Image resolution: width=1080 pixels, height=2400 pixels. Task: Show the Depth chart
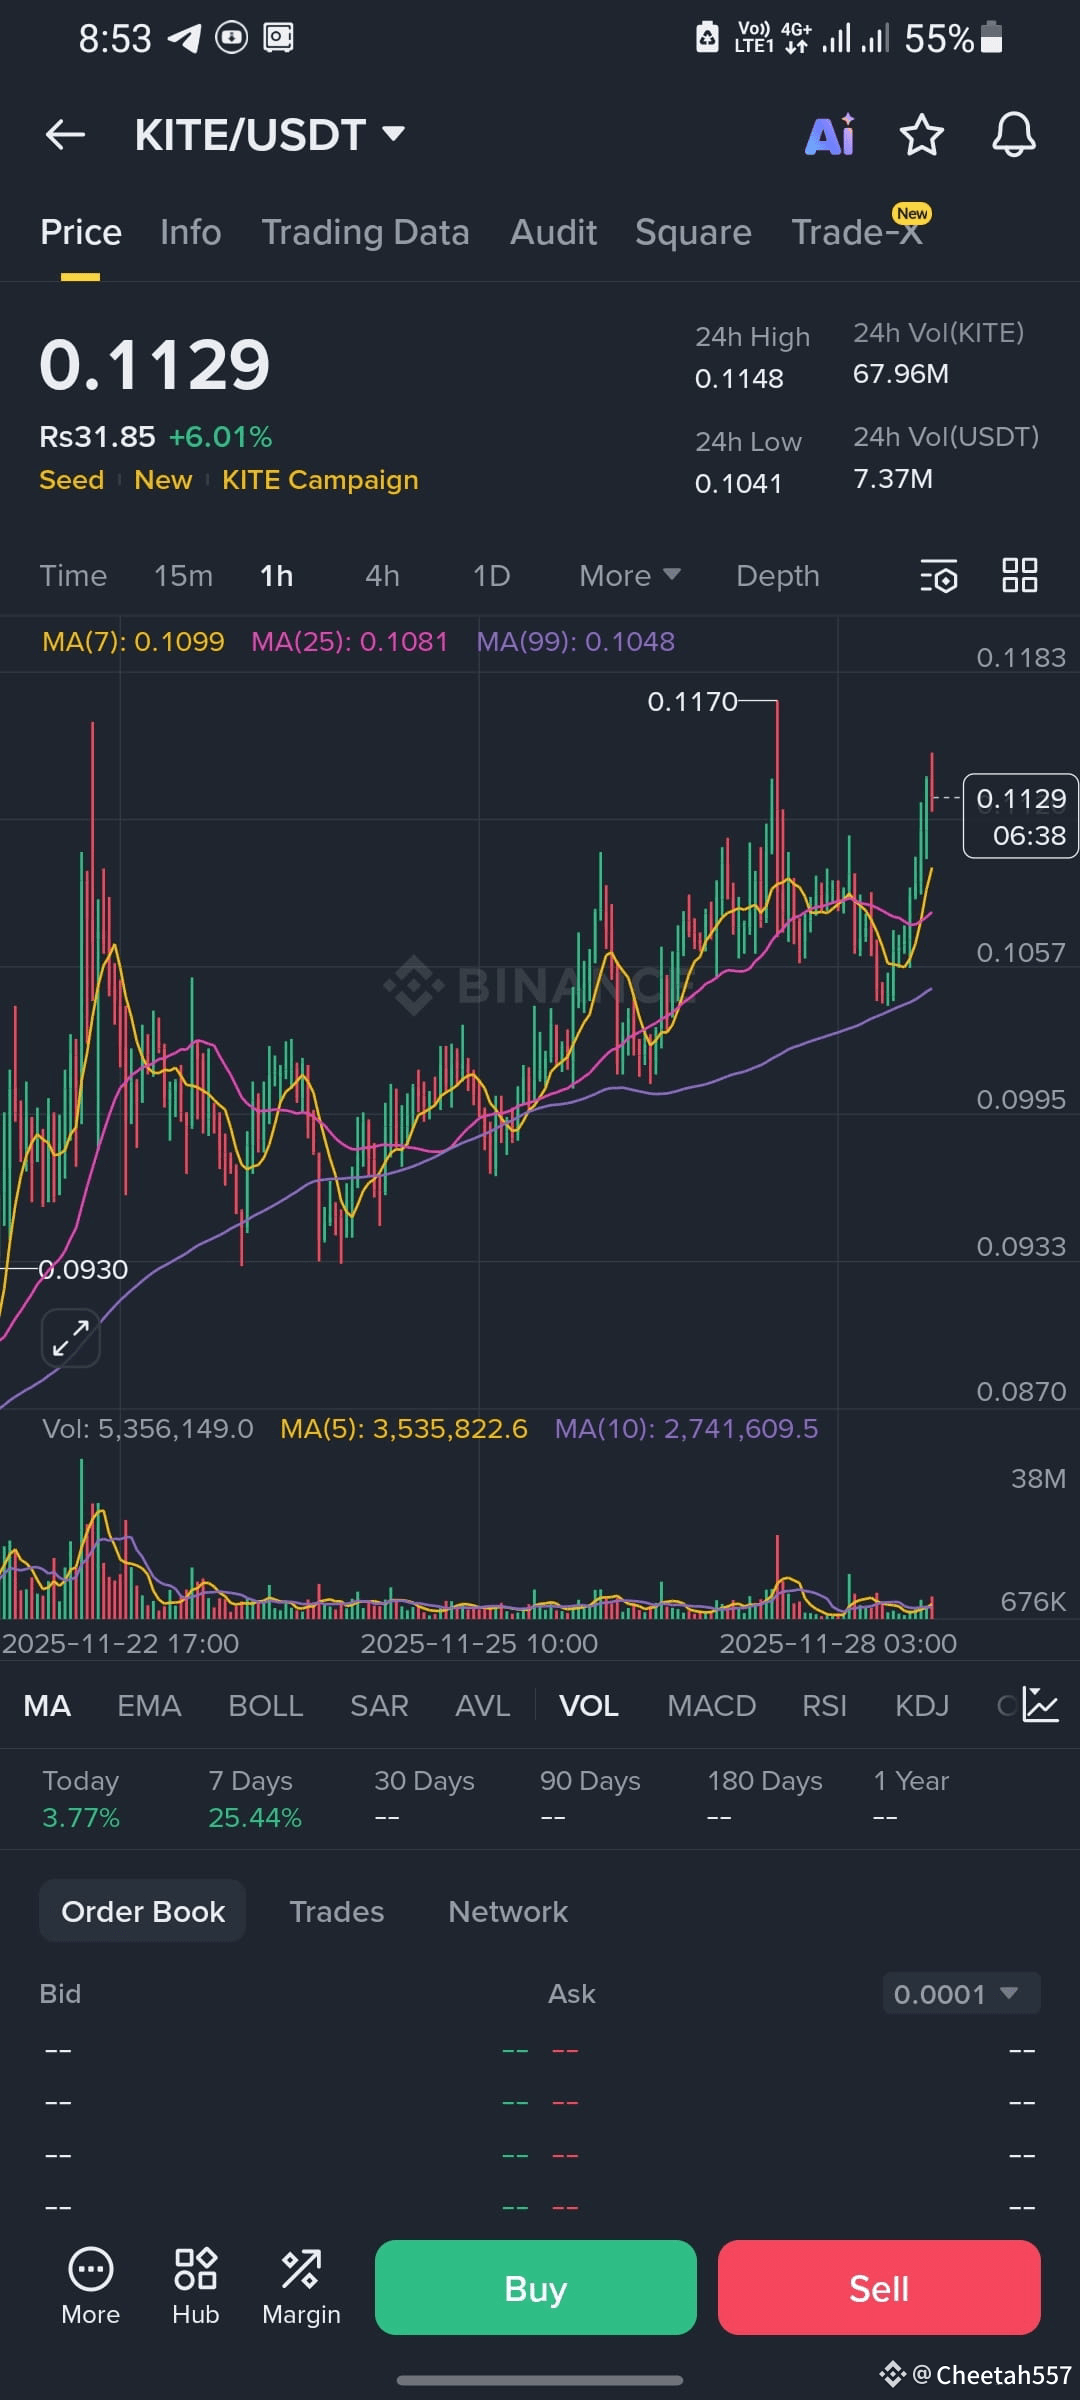click(778, 576)
